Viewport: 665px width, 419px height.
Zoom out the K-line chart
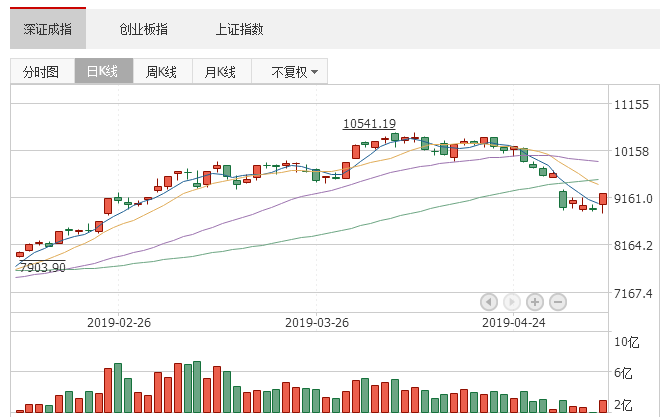(558, 301)
